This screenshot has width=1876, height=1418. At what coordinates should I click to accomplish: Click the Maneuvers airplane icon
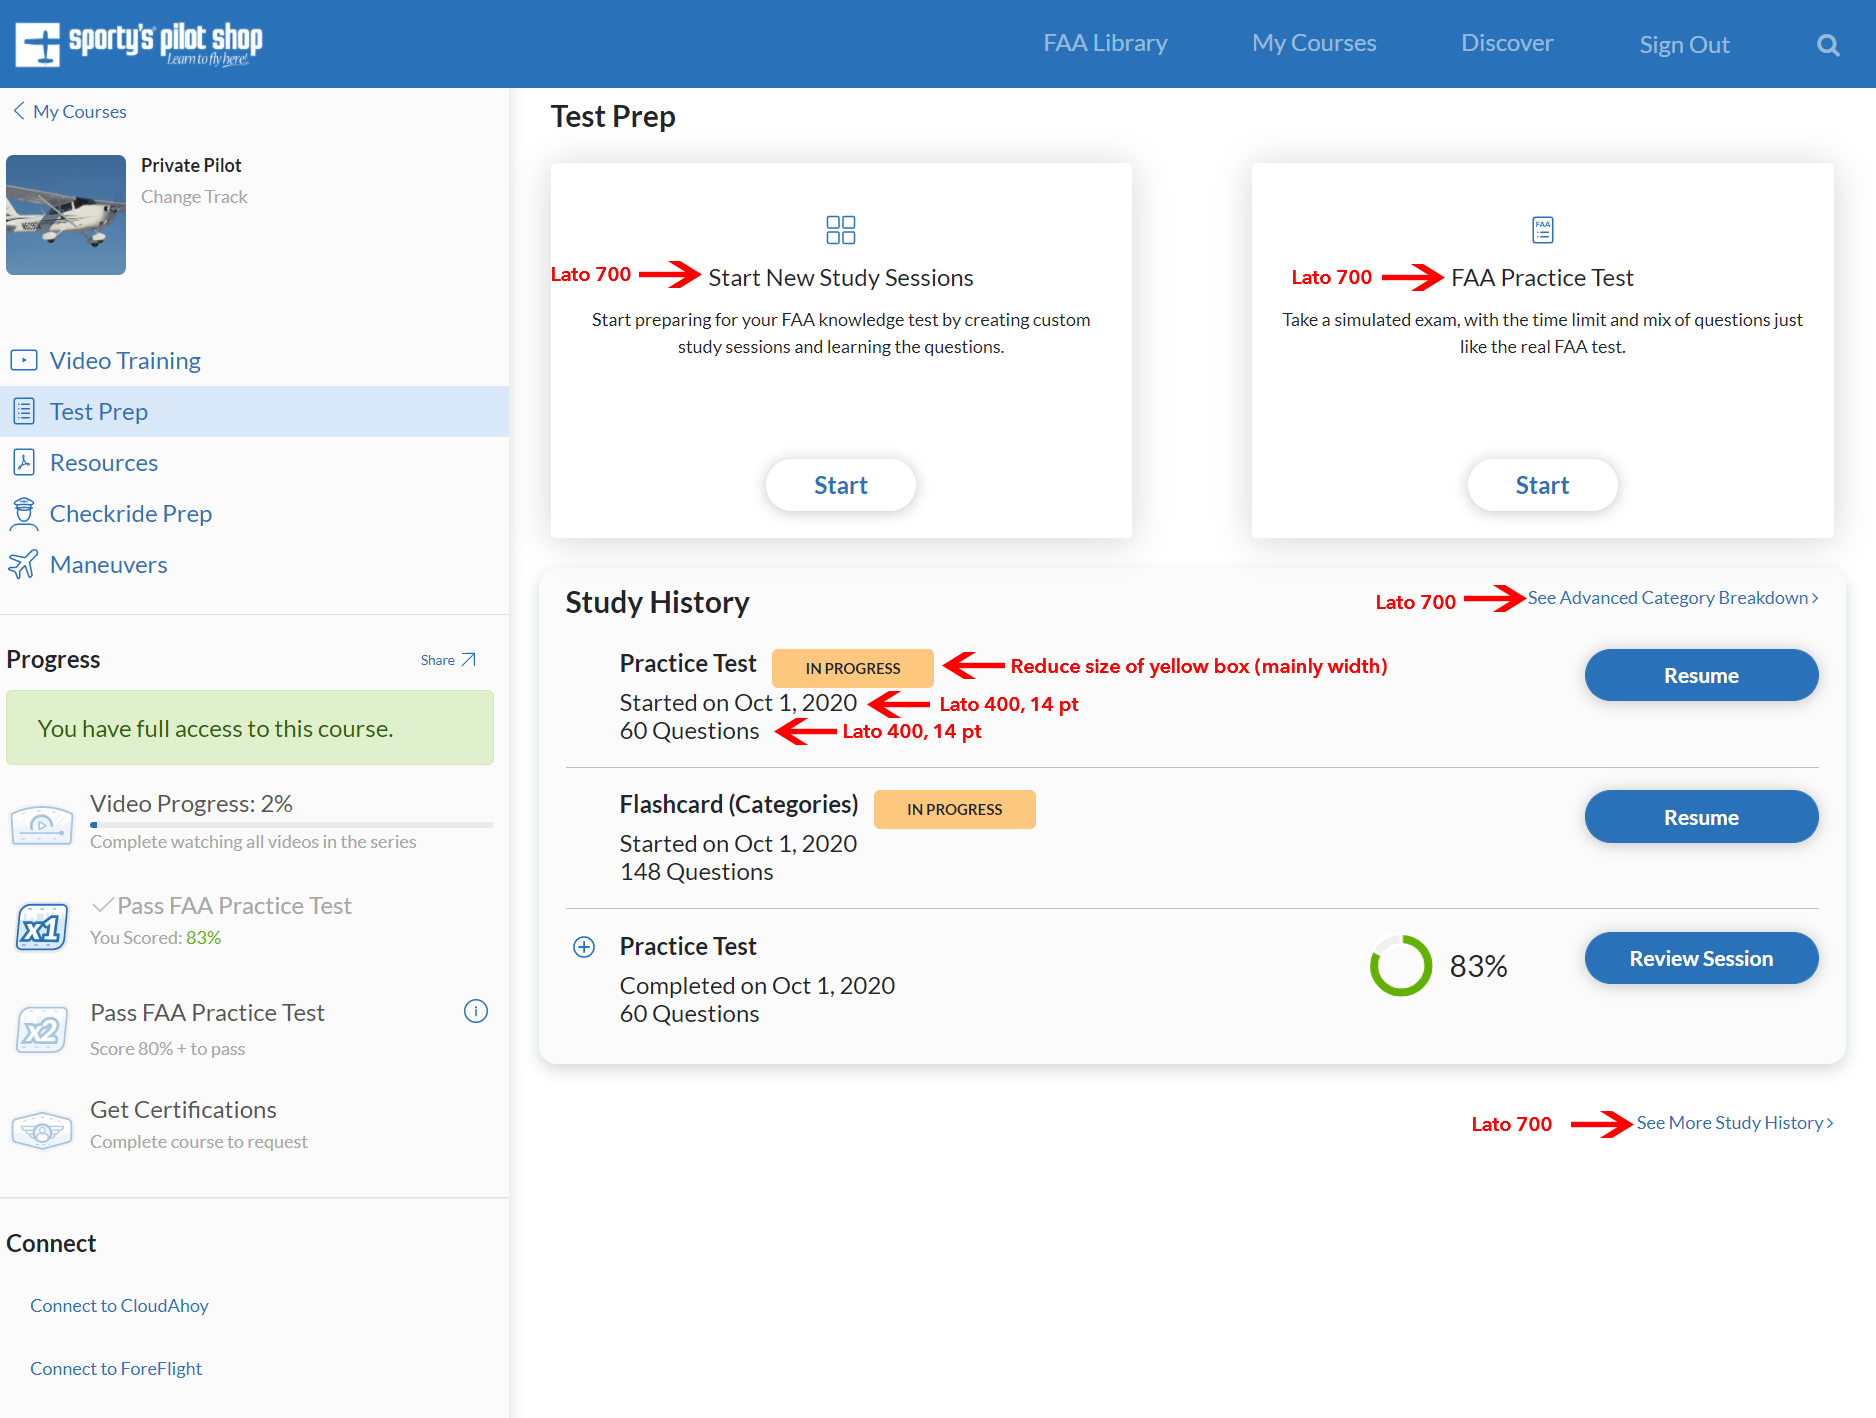(x=24, y=564)
